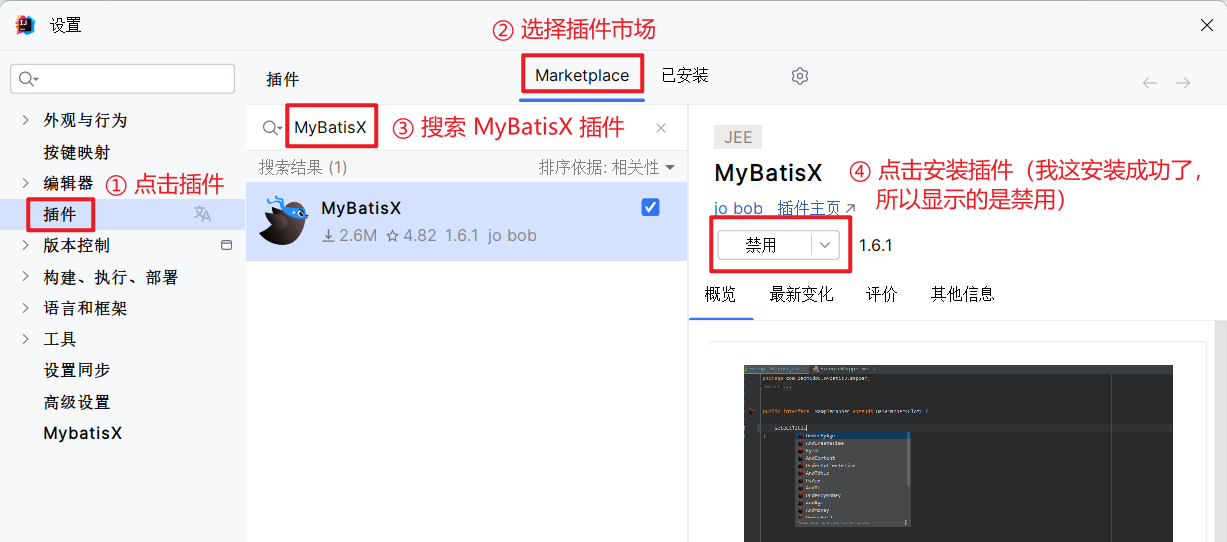Image resolution: width=1227 pixels, height=542 pixels.
Task: Switch to the 已安装 tab
Action: point(685,76)
